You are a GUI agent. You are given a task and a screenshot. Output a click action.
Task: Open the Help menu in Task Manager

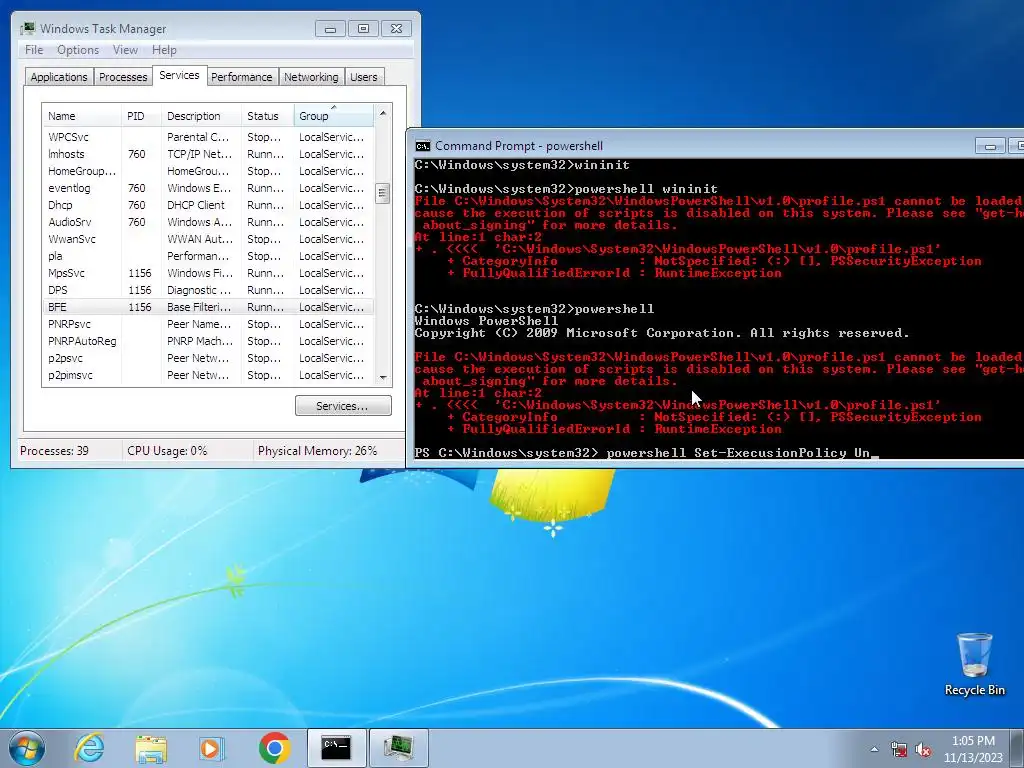point(164,50)
